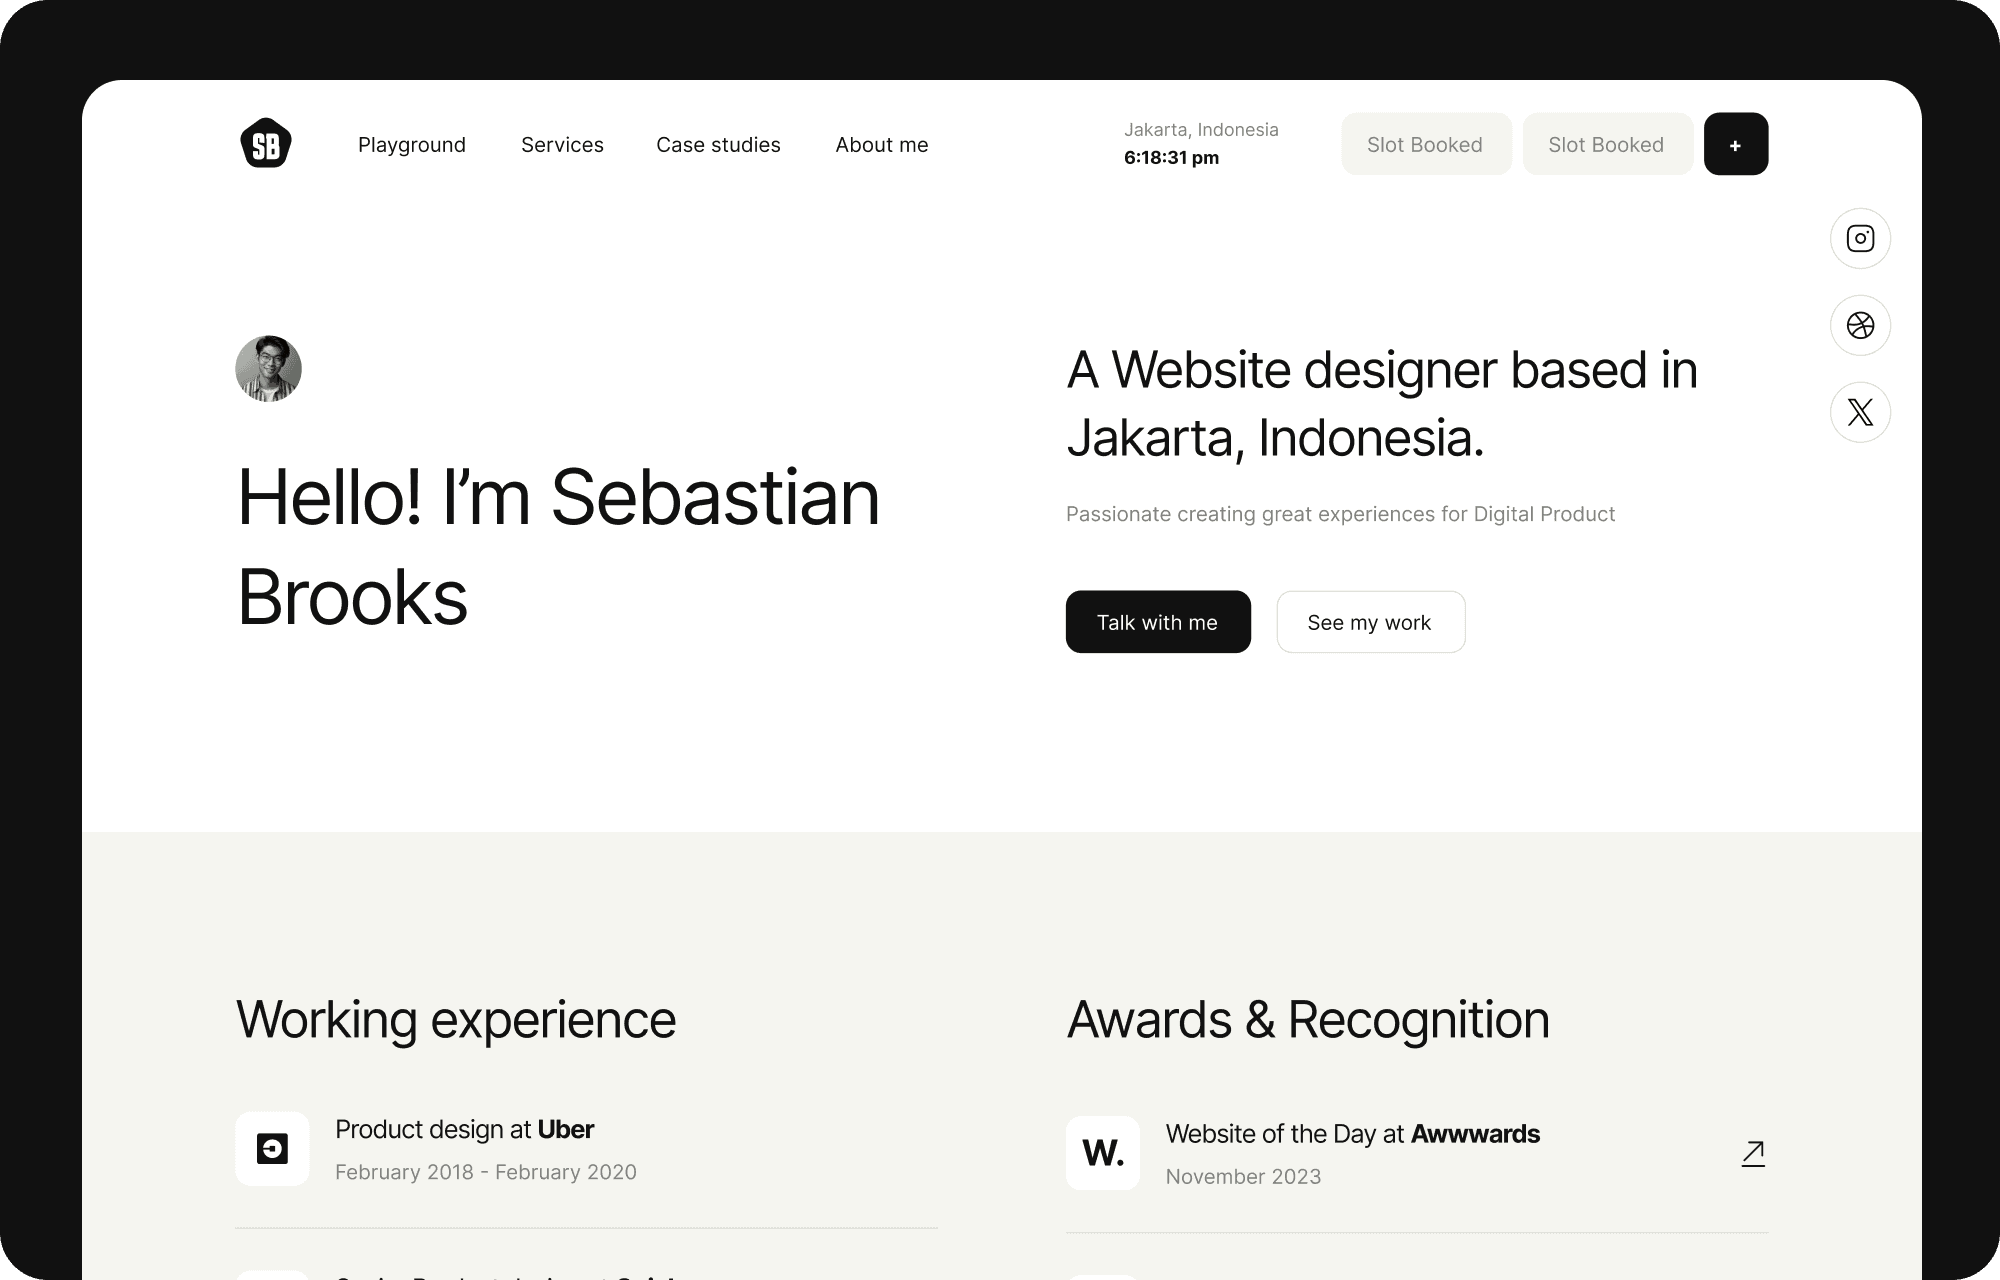
Task: Click the Awwwards W. badge icon
Action: click(x=1102, y=1152)
